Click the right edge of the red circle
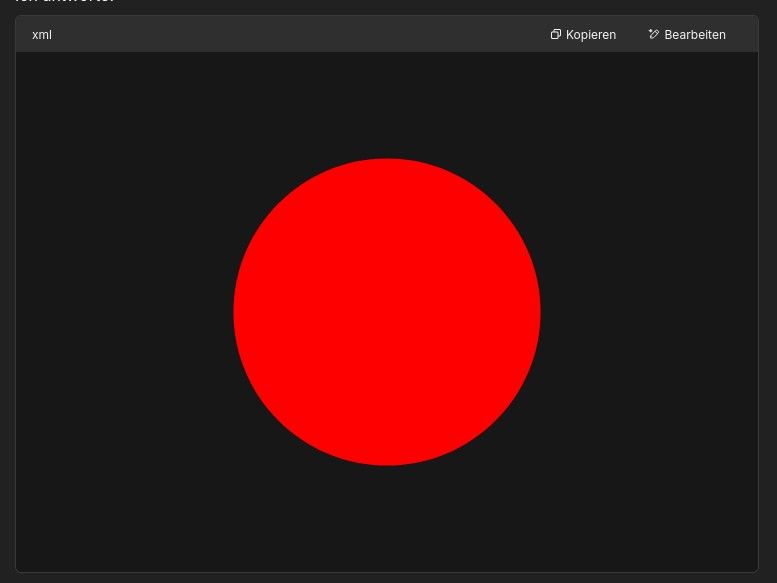The height and width of the screenshot is (583, 777). 539,312
